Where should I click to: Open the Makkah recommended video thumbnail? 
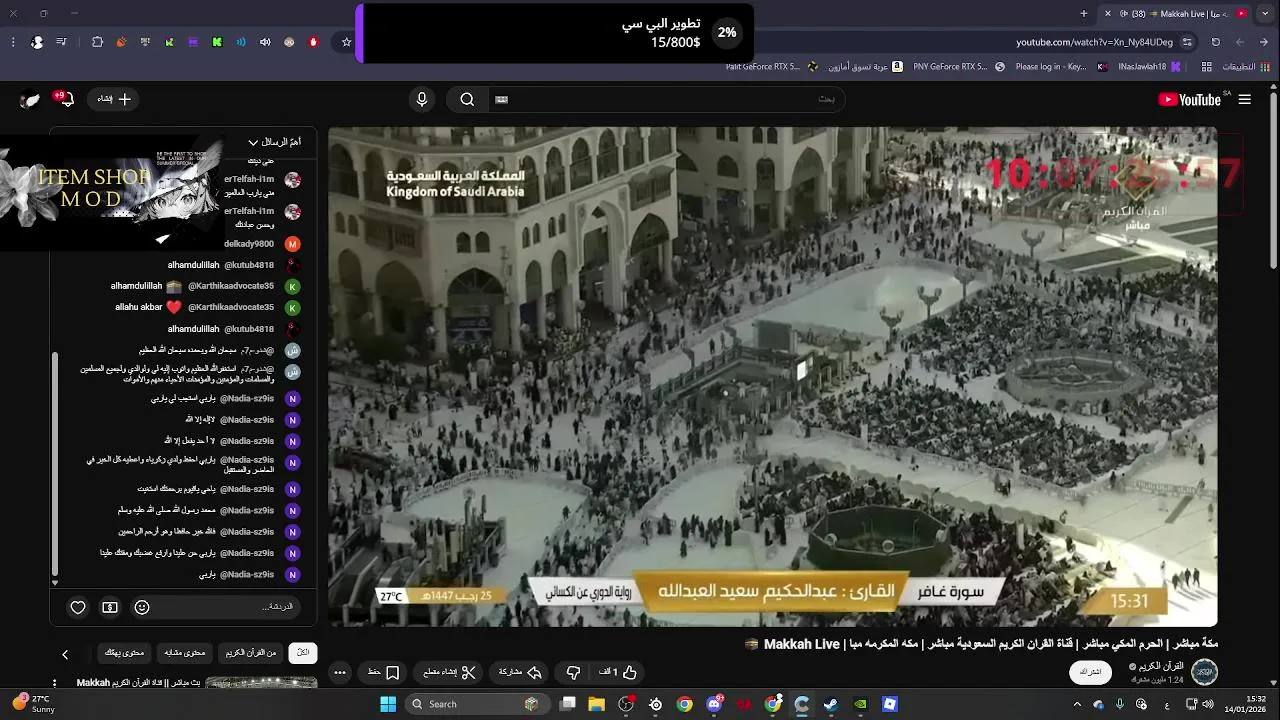pyautogui.click(x=261, y=683)
